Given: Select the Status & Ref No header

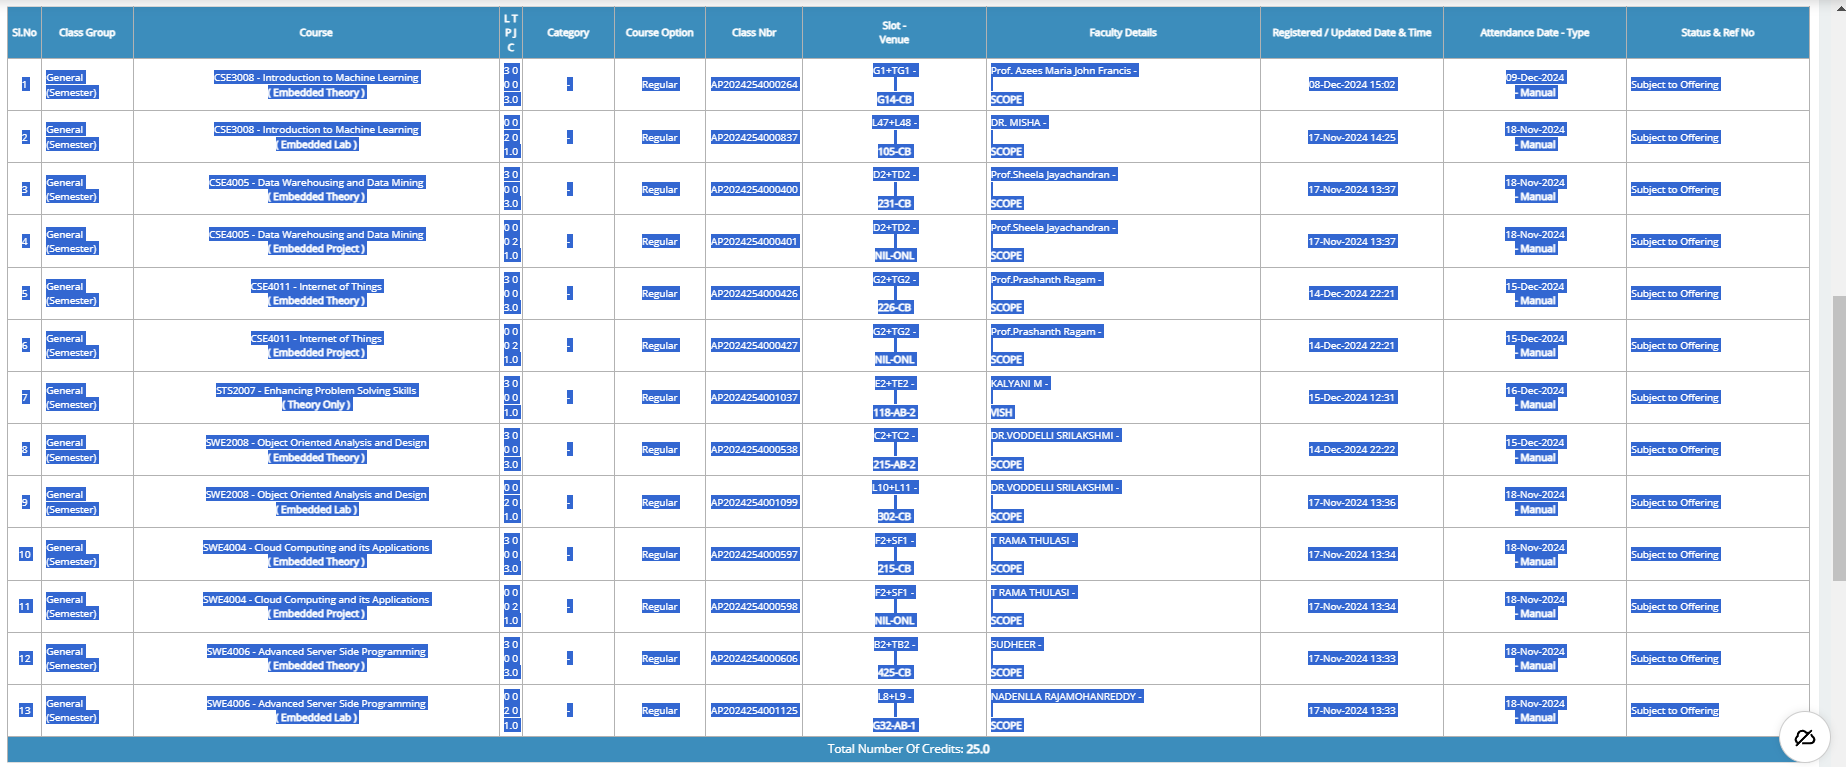Looking at the screenshot, I should (x=1716, y=33).
